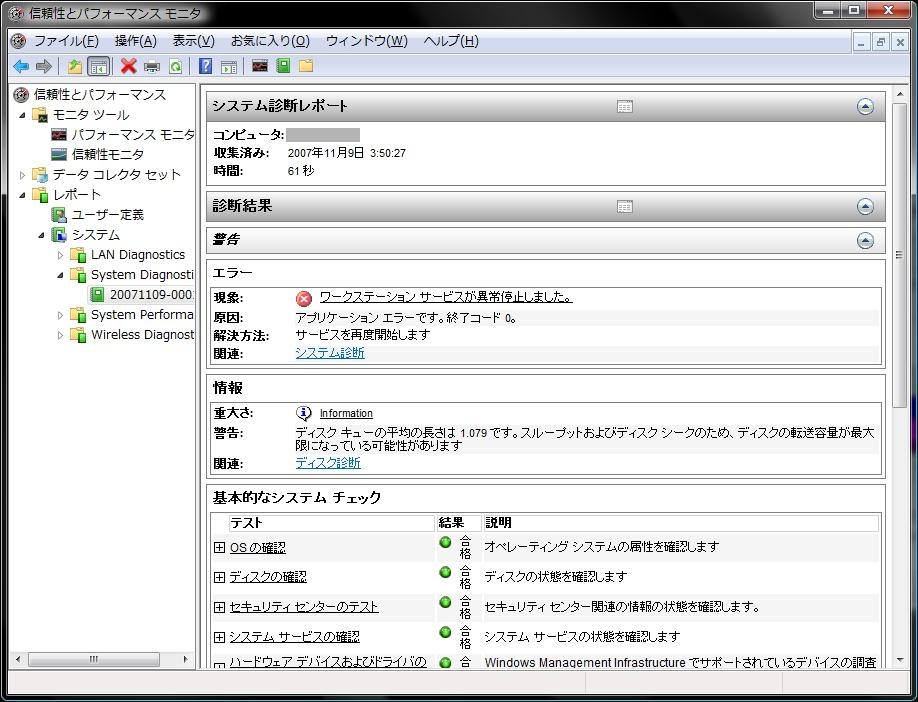This screenshot has height=702, width=918.
Task: Follow the システム診断 link
Action: [330, 352]
